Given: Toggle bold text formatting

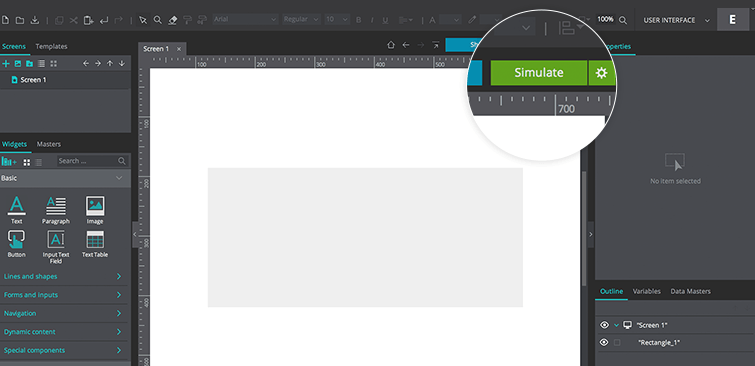Looking at the screenshot, I should click(x=358, y=20).
